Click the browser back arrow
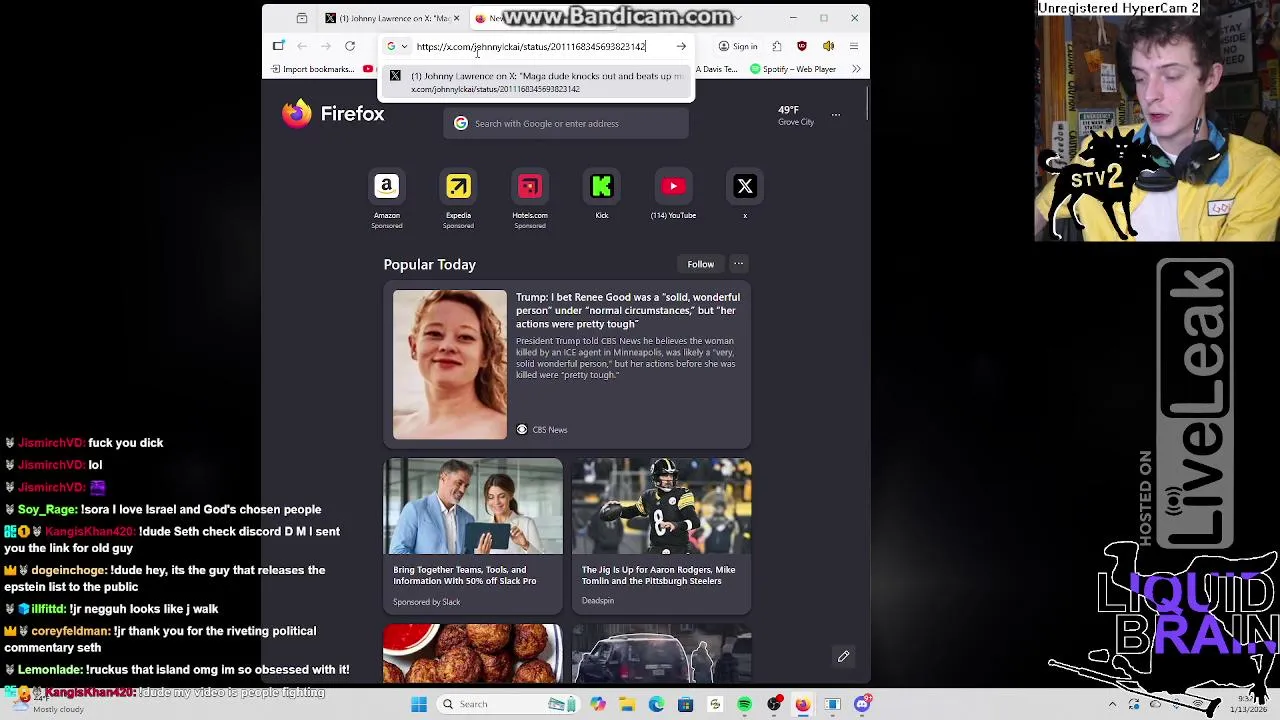Screen dimensions: 1280x720 coord(302,46)
